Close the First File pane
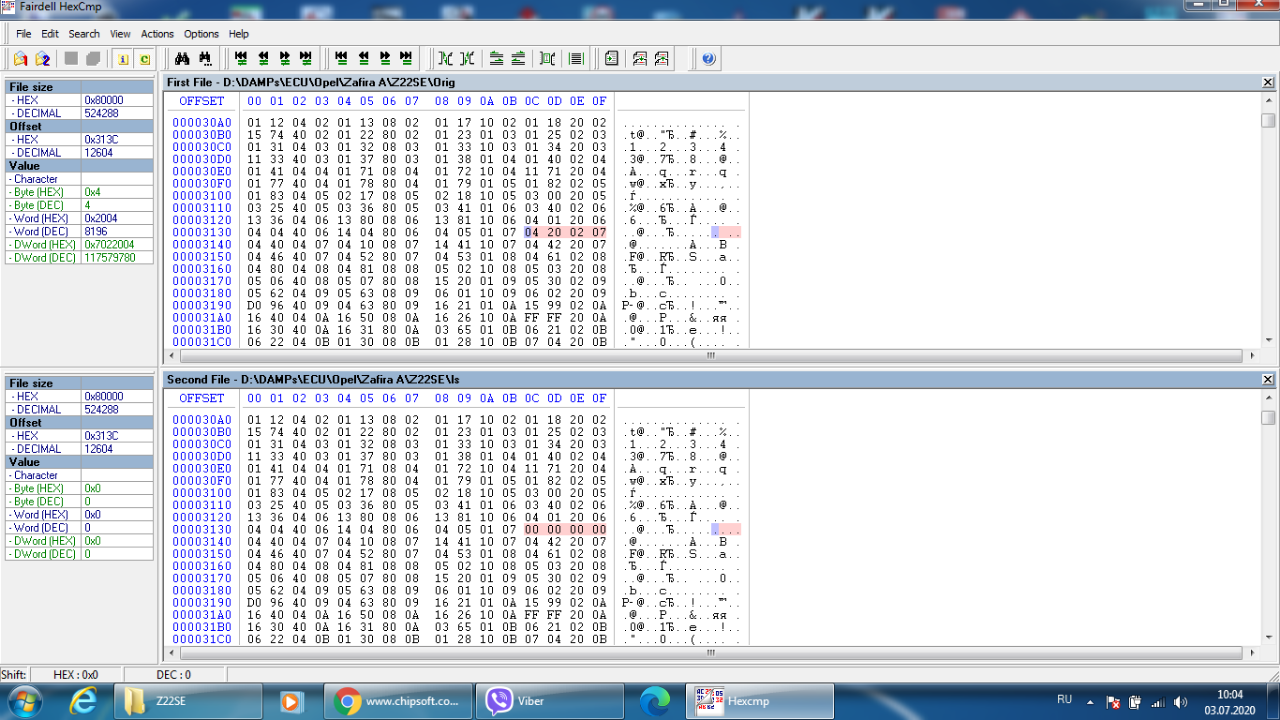Image resolution: width=1280 pixels, height=720 pixels. click(1268, 82)
